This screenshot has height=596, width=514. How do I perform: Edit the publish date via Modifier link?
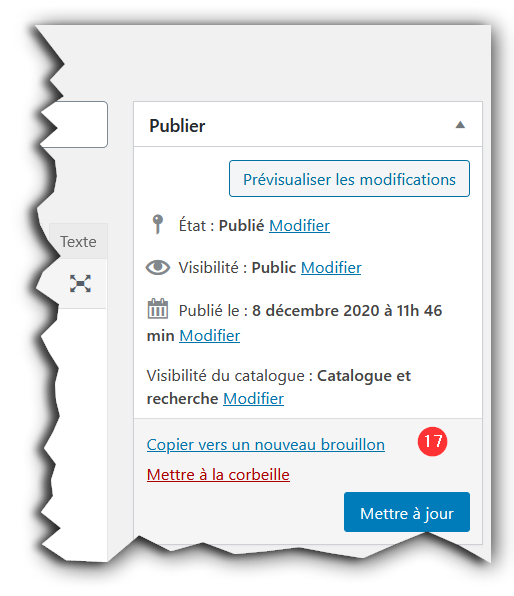tap(209, 336)
